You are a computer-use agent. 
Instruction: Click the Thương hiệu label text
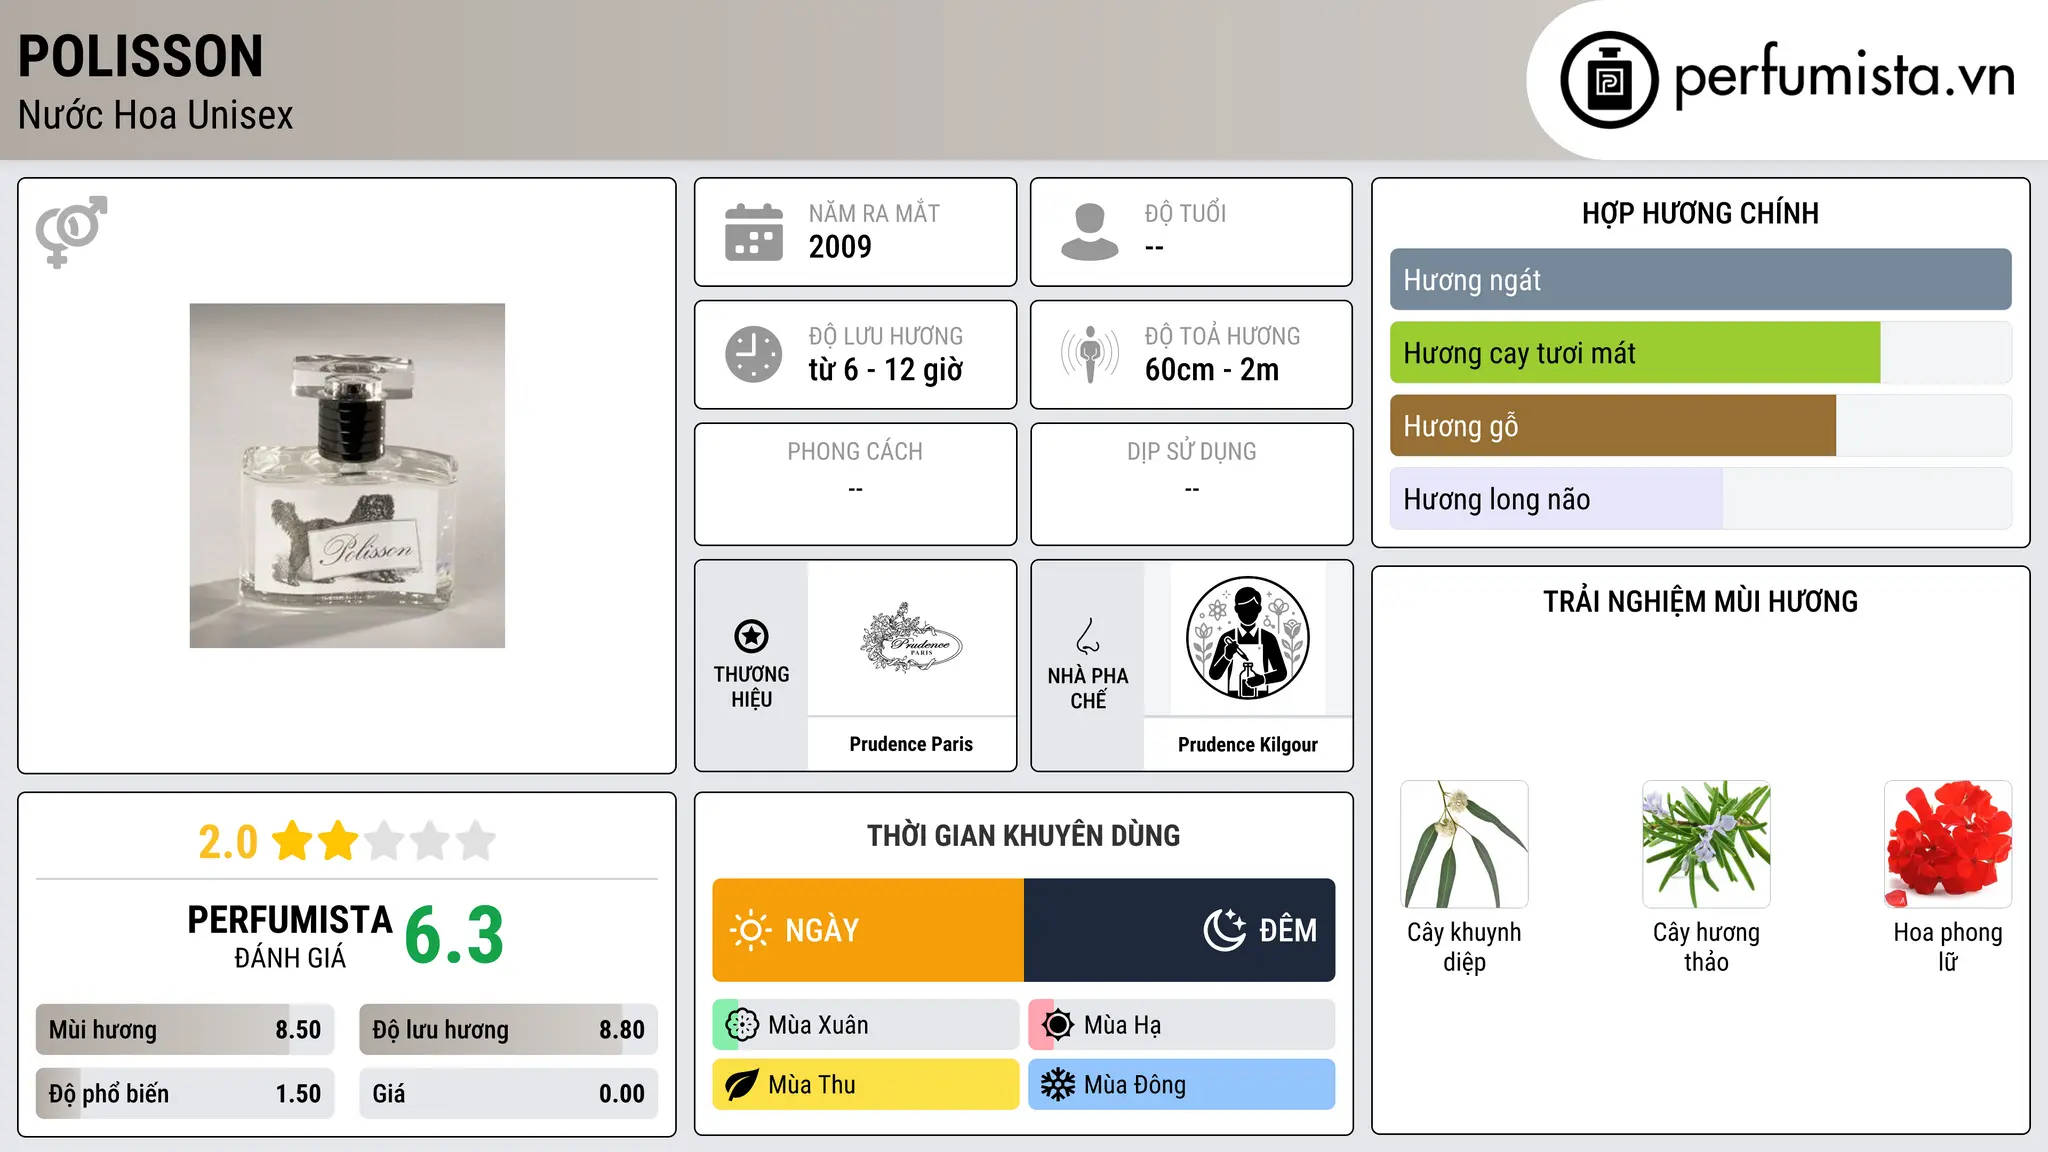(751, 687)
